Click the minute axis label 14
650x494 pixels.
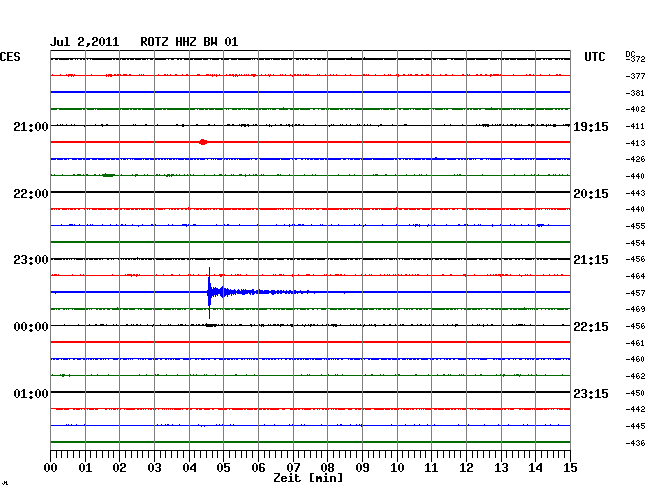(x=535, y=467)
